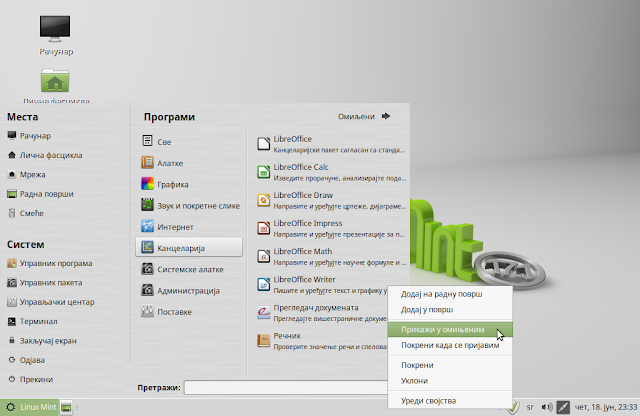This screenshot has height=416, width=640.
Task: Choose Додај на радну површ
Action: (450, 294)
